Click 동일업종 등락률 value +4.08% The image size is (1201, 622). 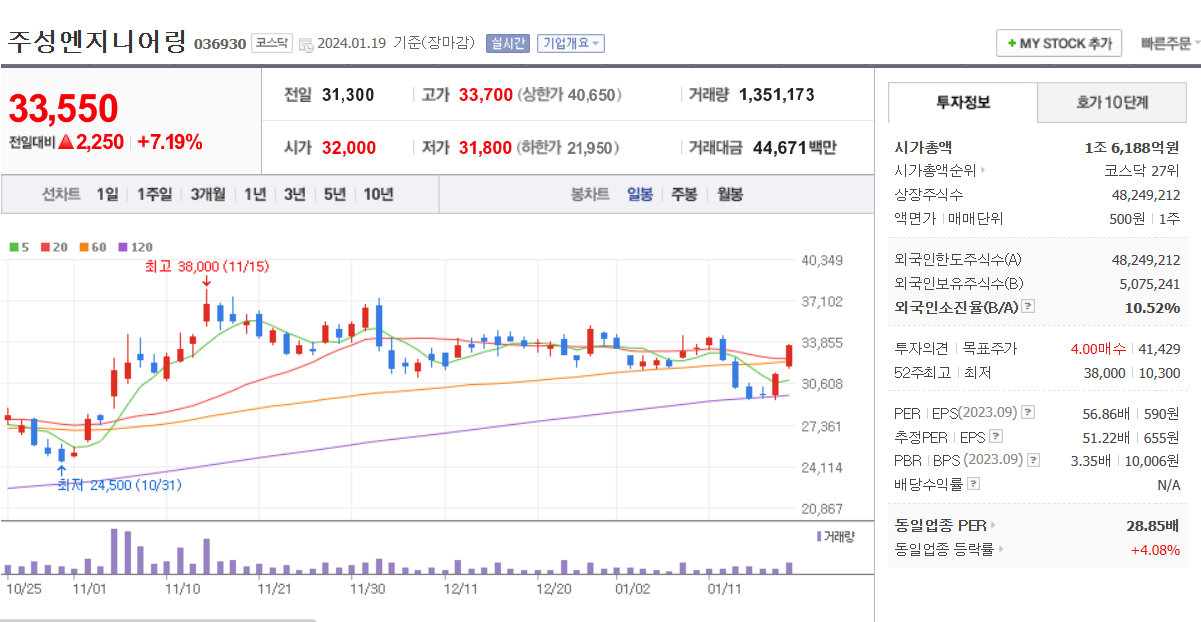click(1155, 549)
